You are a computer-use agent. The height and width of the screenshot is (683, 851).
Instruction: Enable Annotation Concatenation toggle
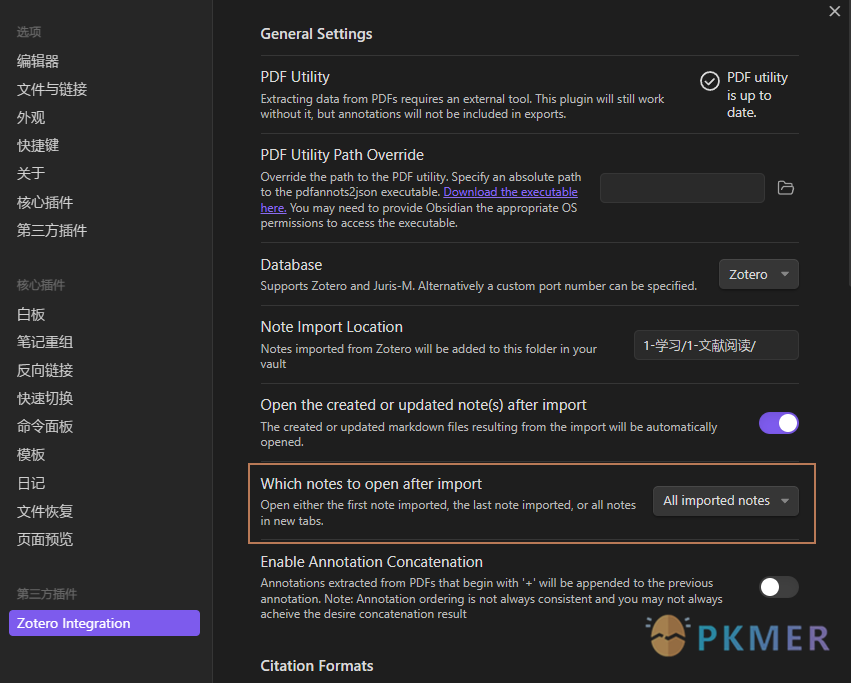[778, 586]
